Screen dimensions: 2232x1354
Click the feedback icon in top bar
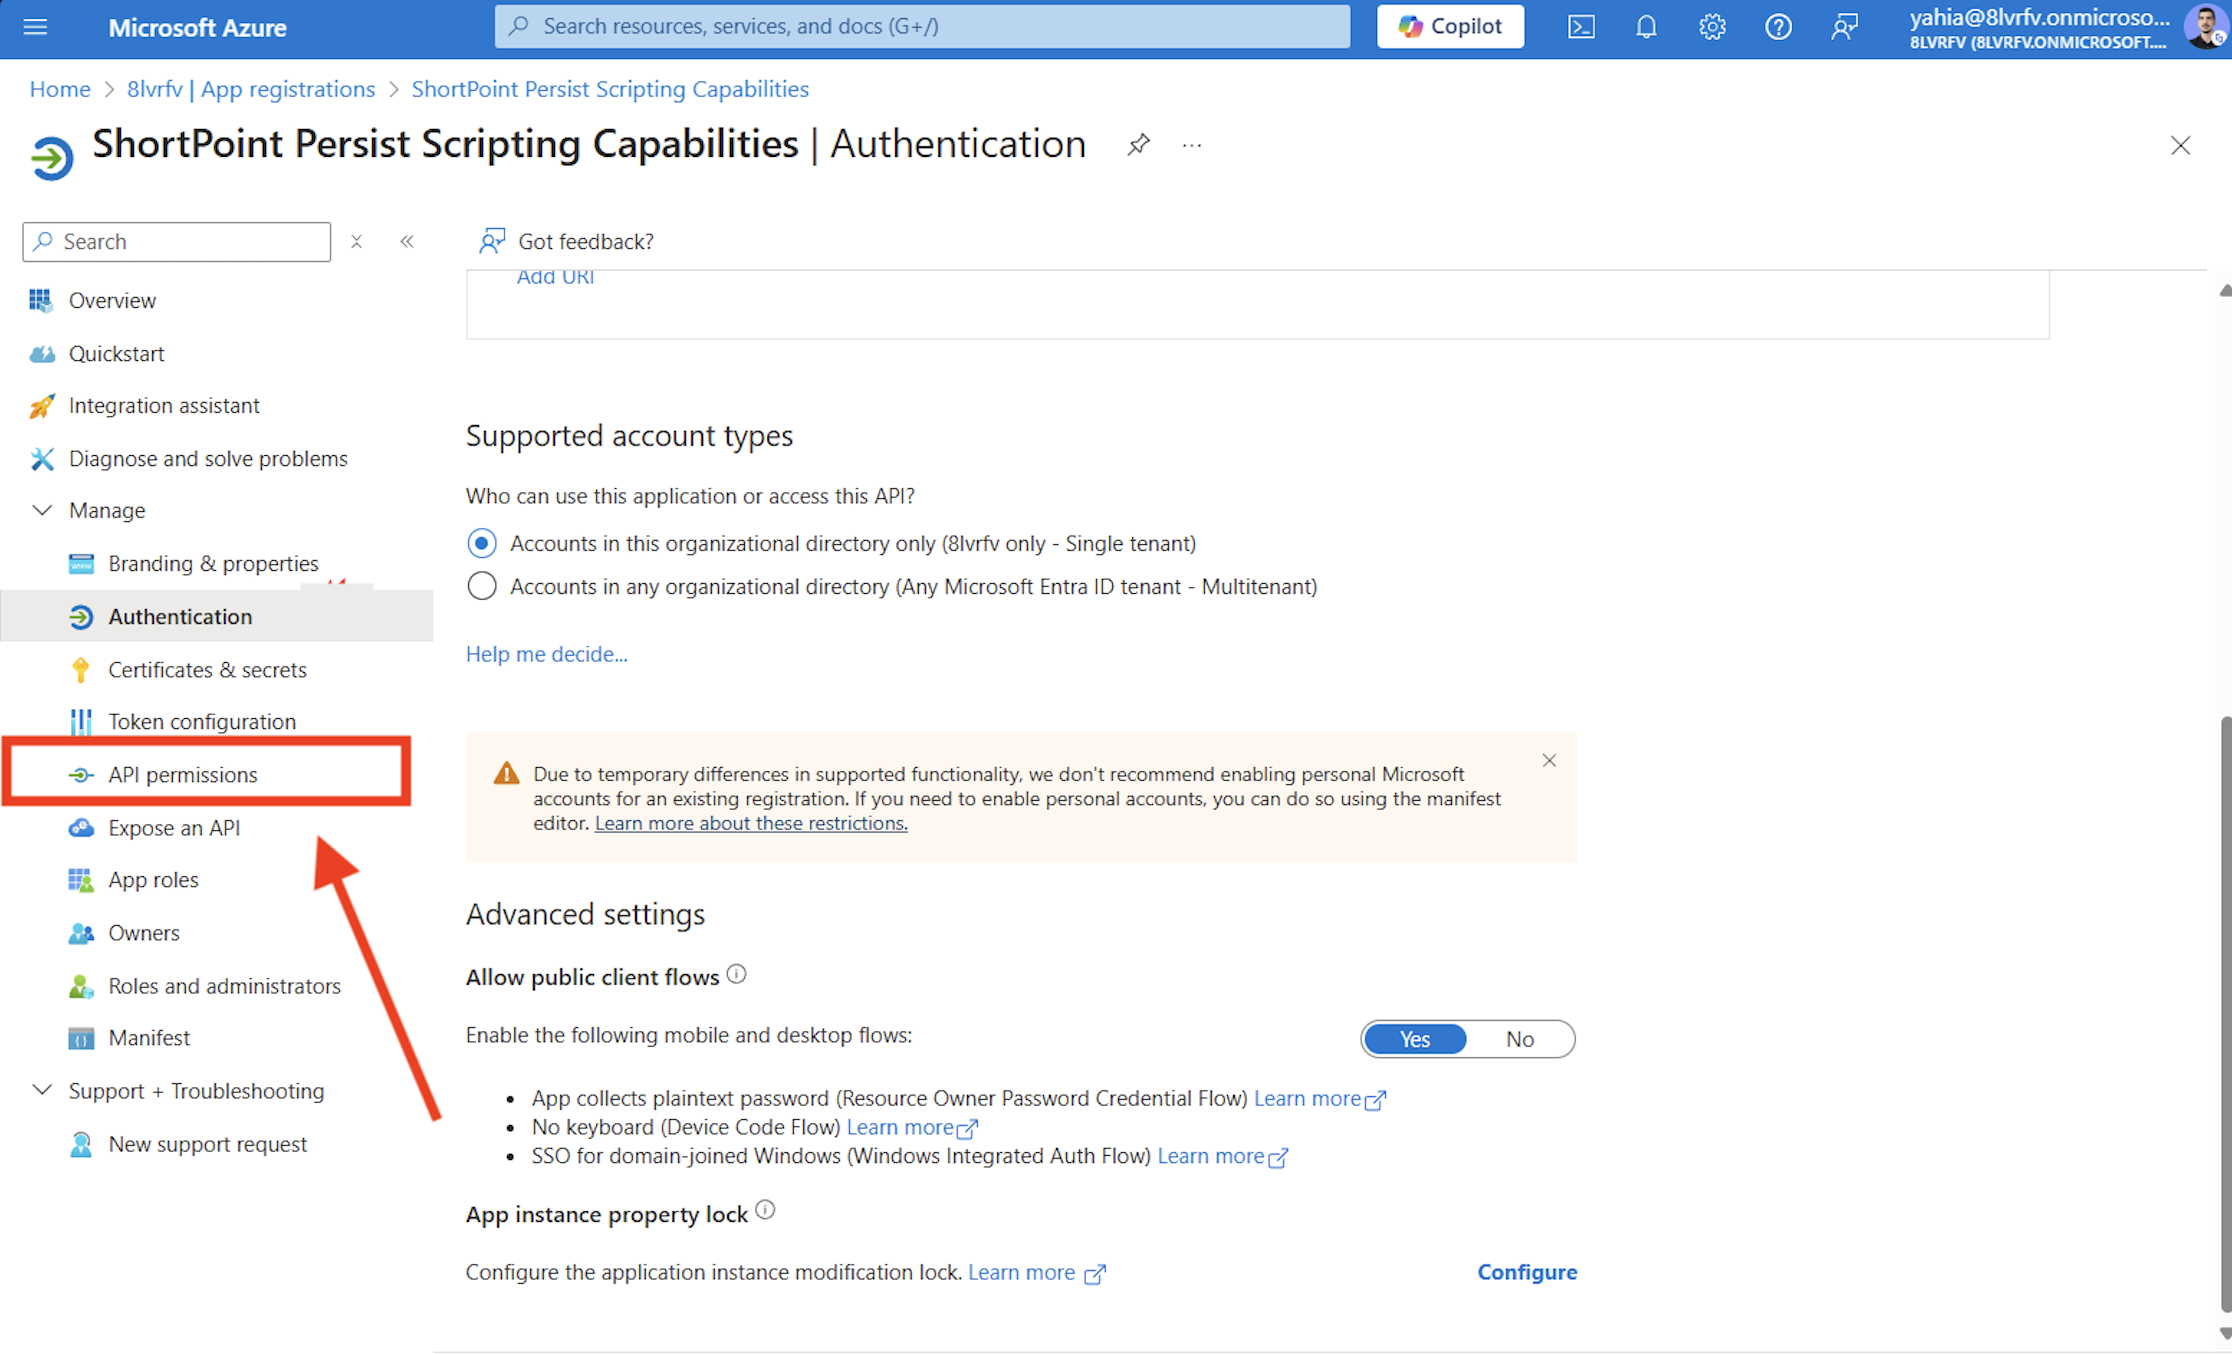(1844, 27)
